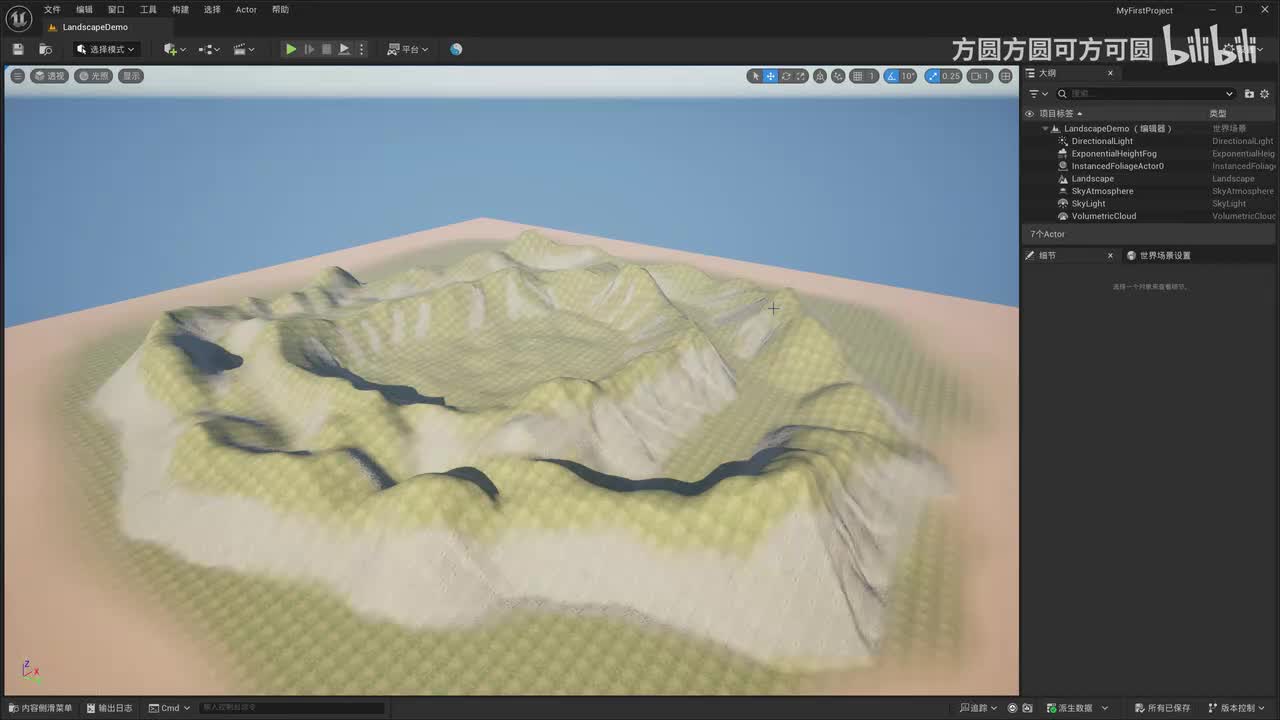
Task: Click the viewport layout maximize icon
Action: tap(1005, 76)
